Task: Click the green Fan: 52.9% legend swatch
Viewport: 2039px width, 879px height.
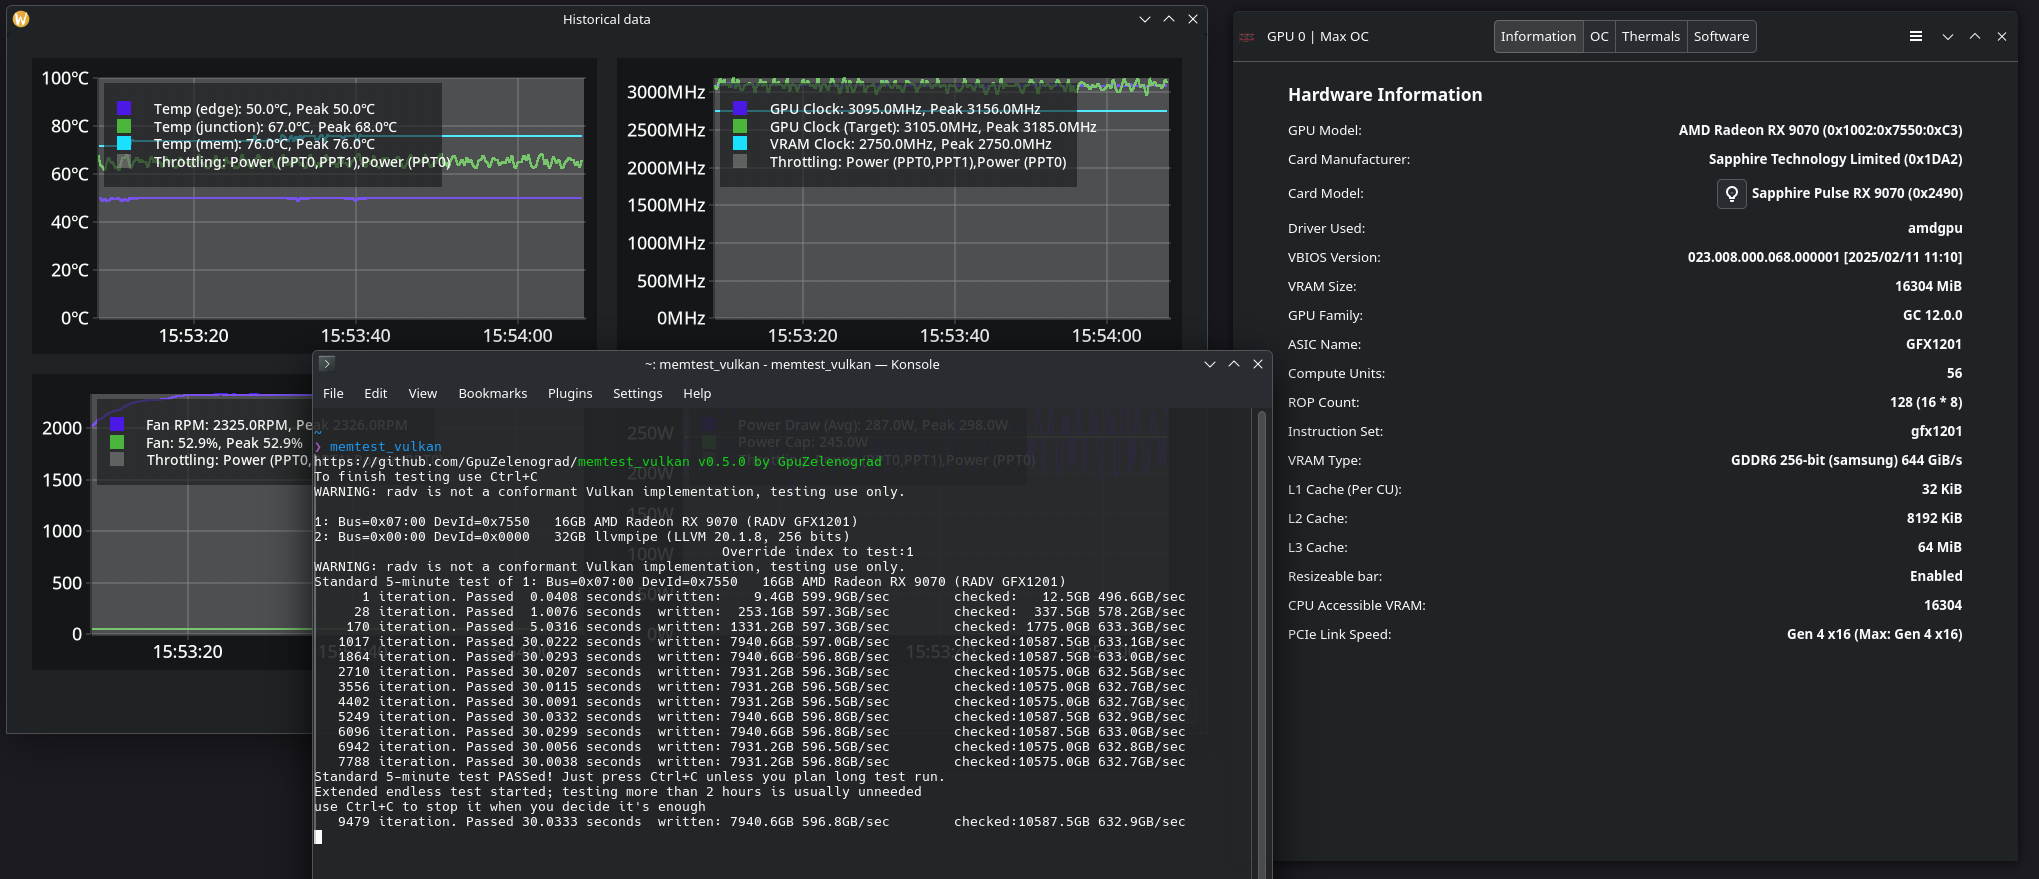Action: pos(117,442)
